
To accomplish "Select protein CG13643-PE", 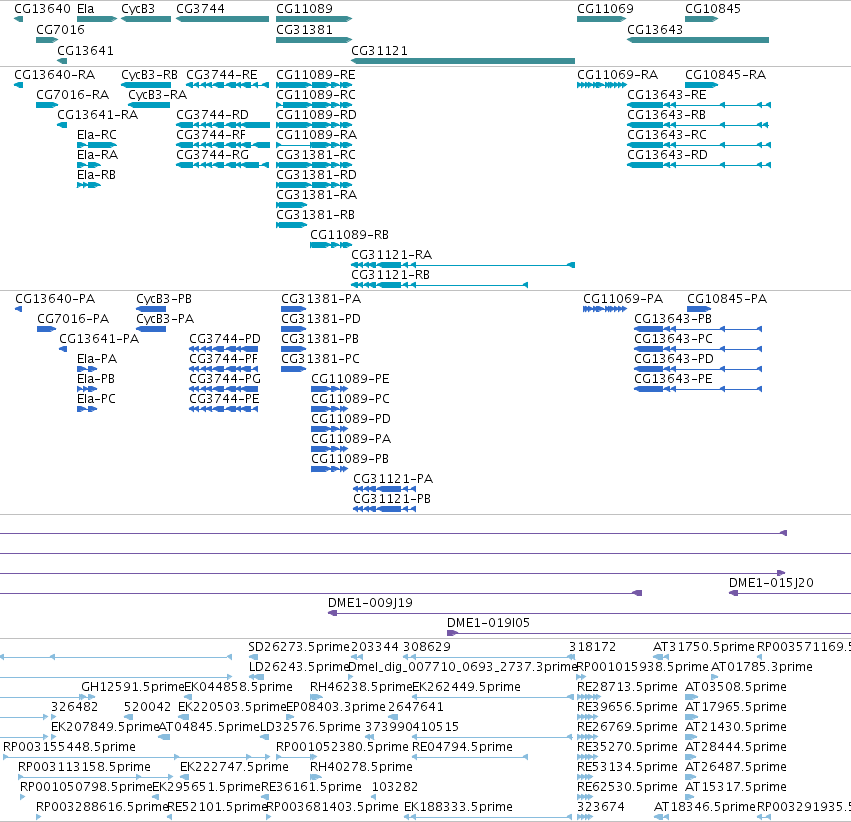I will pos(698,389).
